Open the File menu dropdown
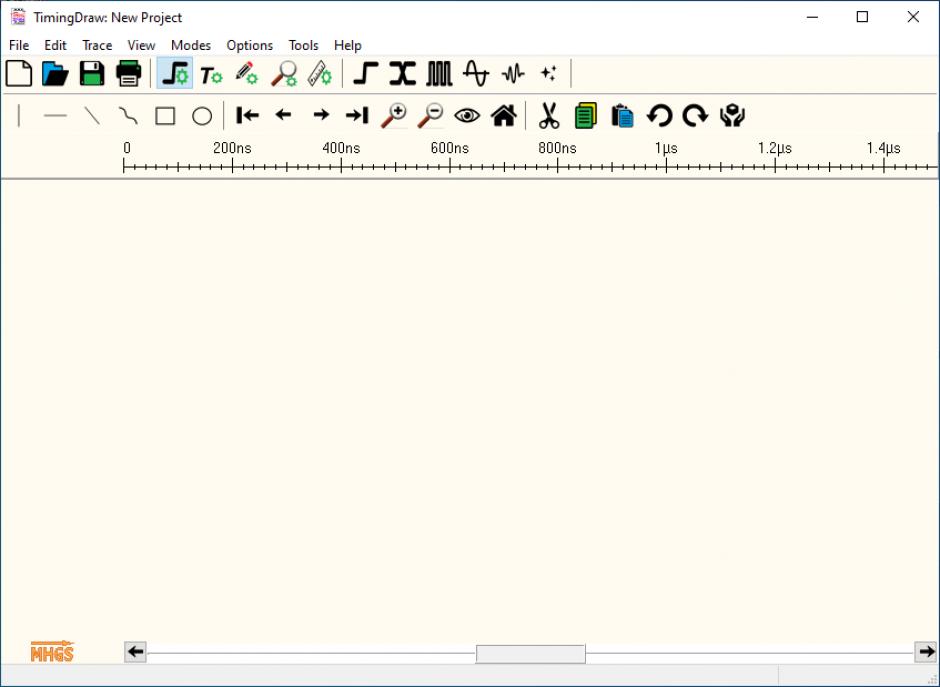The image size is (940, 687). click(x=19, y=45)
